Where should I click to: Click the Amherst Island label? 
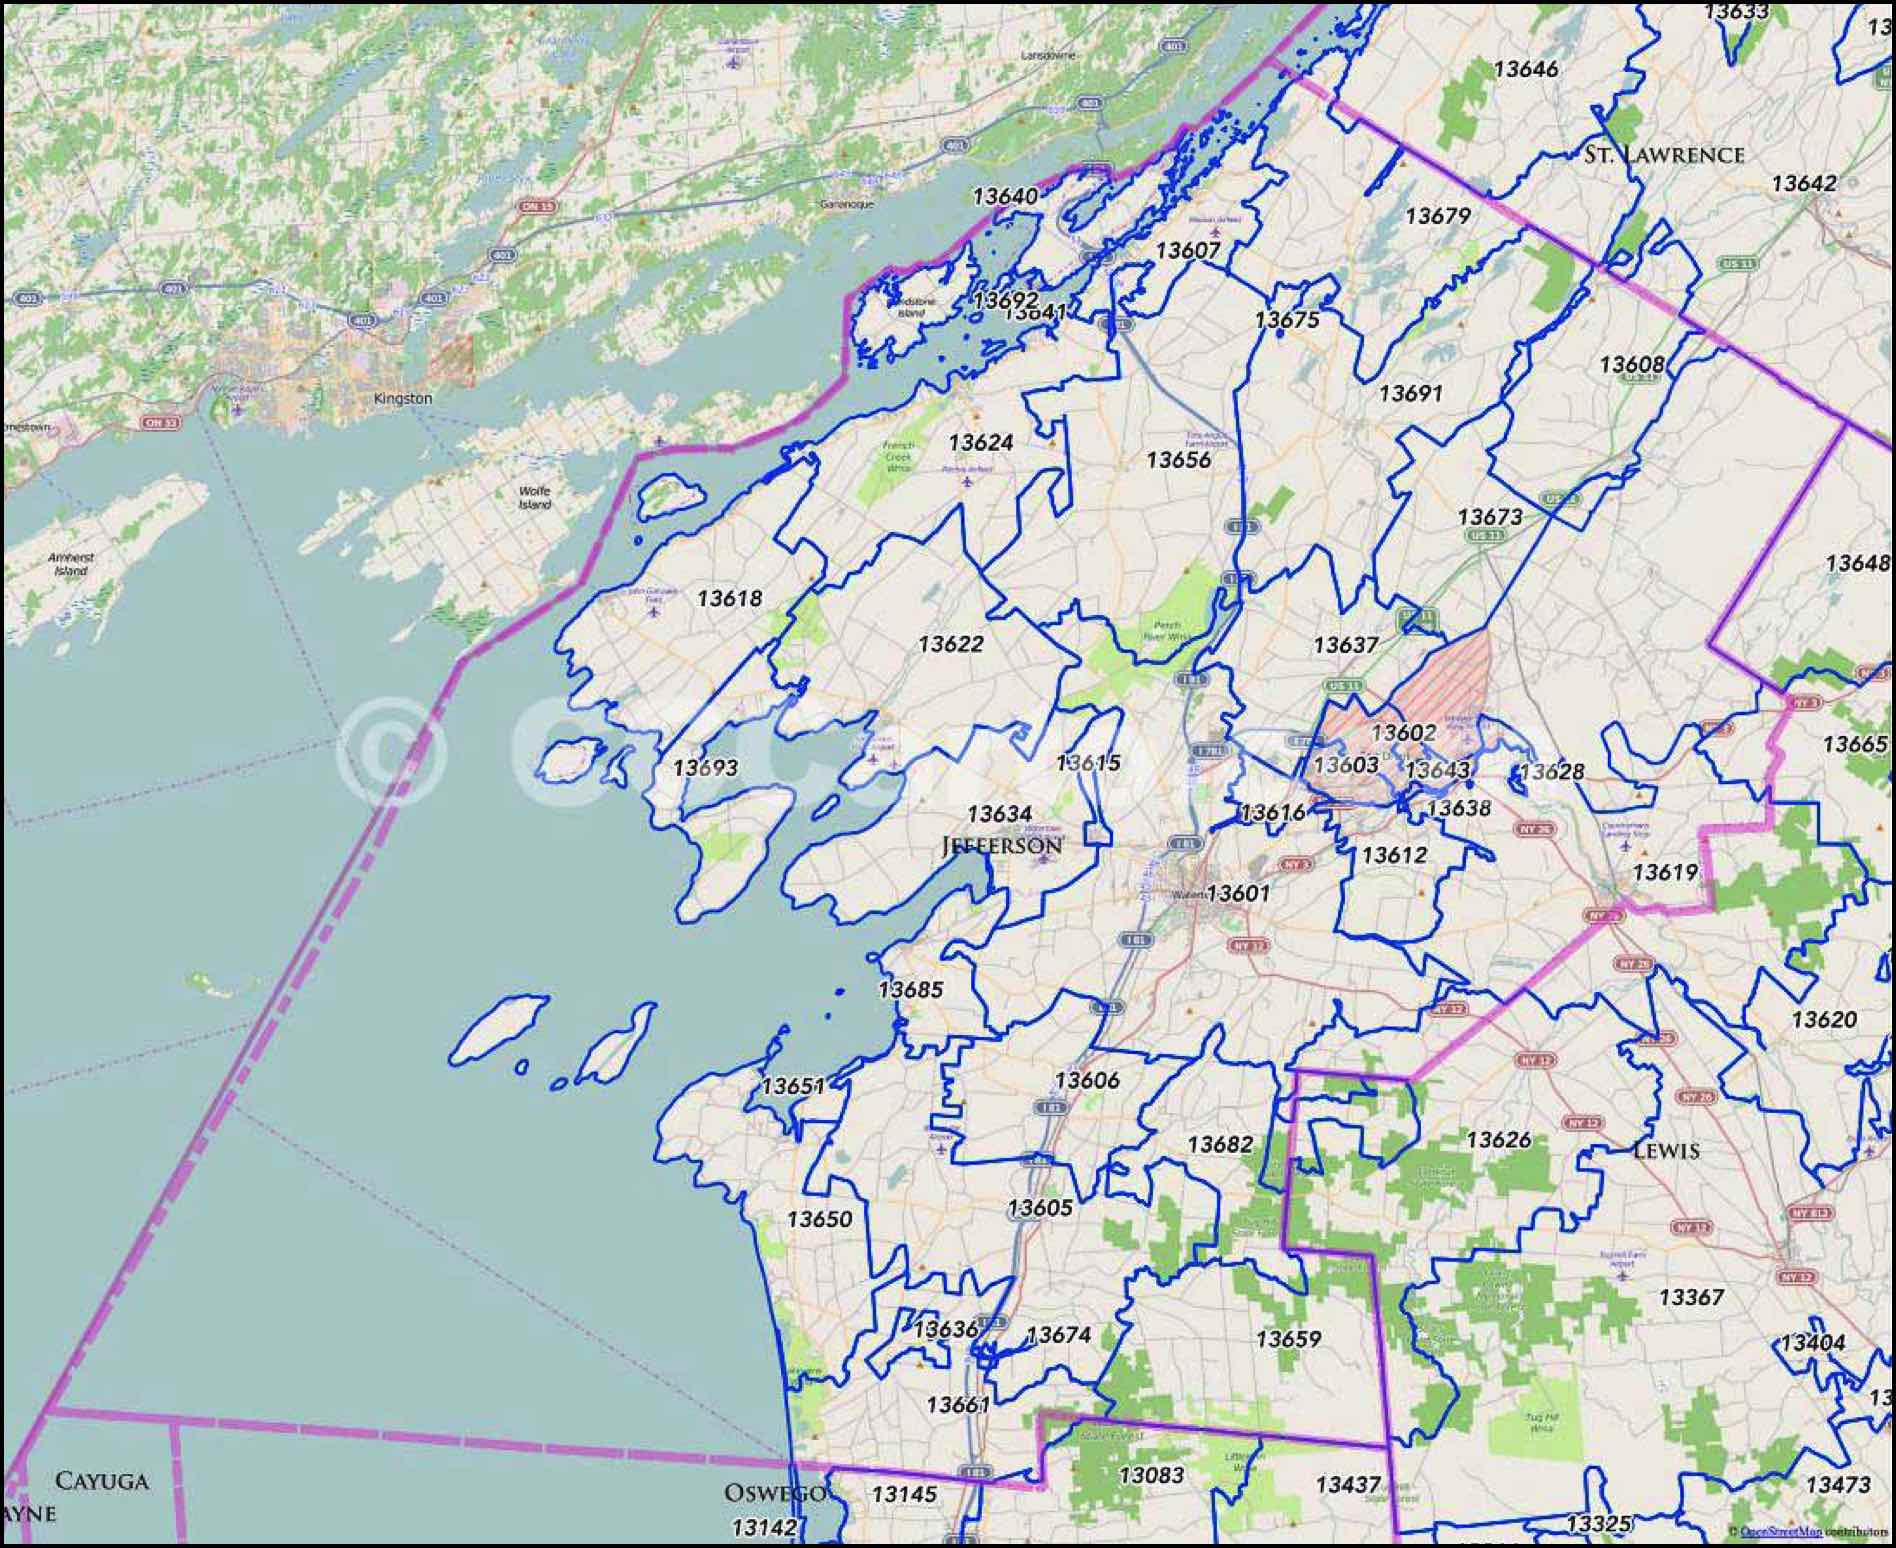tap(71, 564)
